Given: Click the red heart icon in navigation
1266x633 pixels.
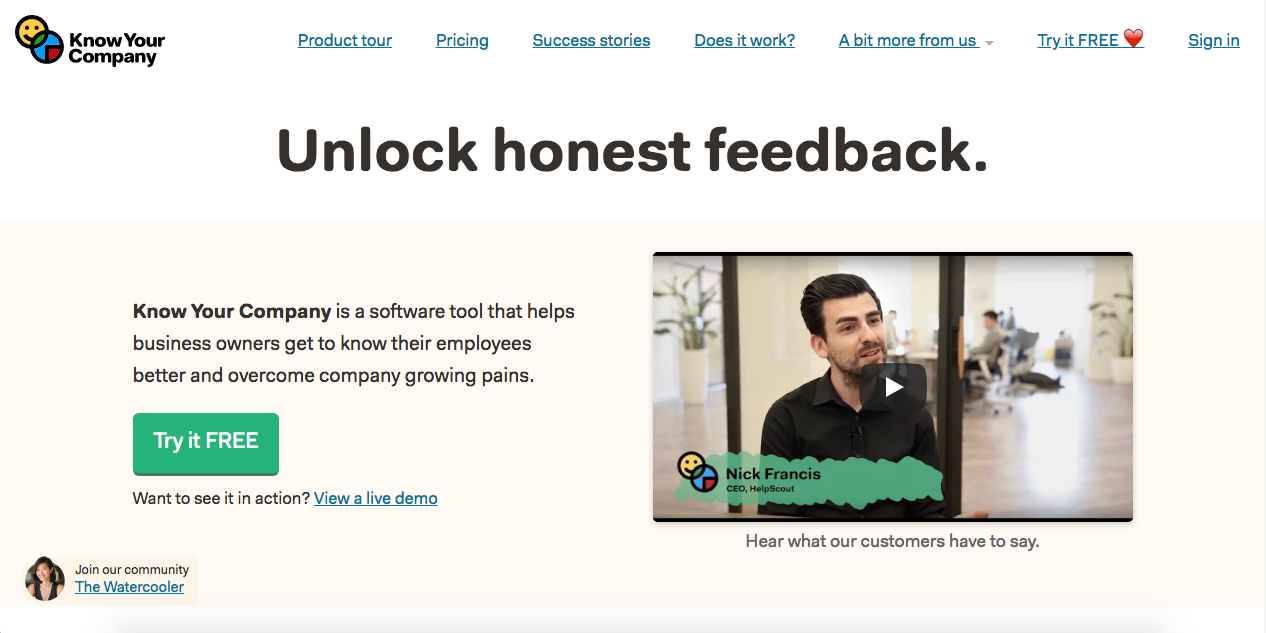Looking at the screenshot, I should [1133, 39].
